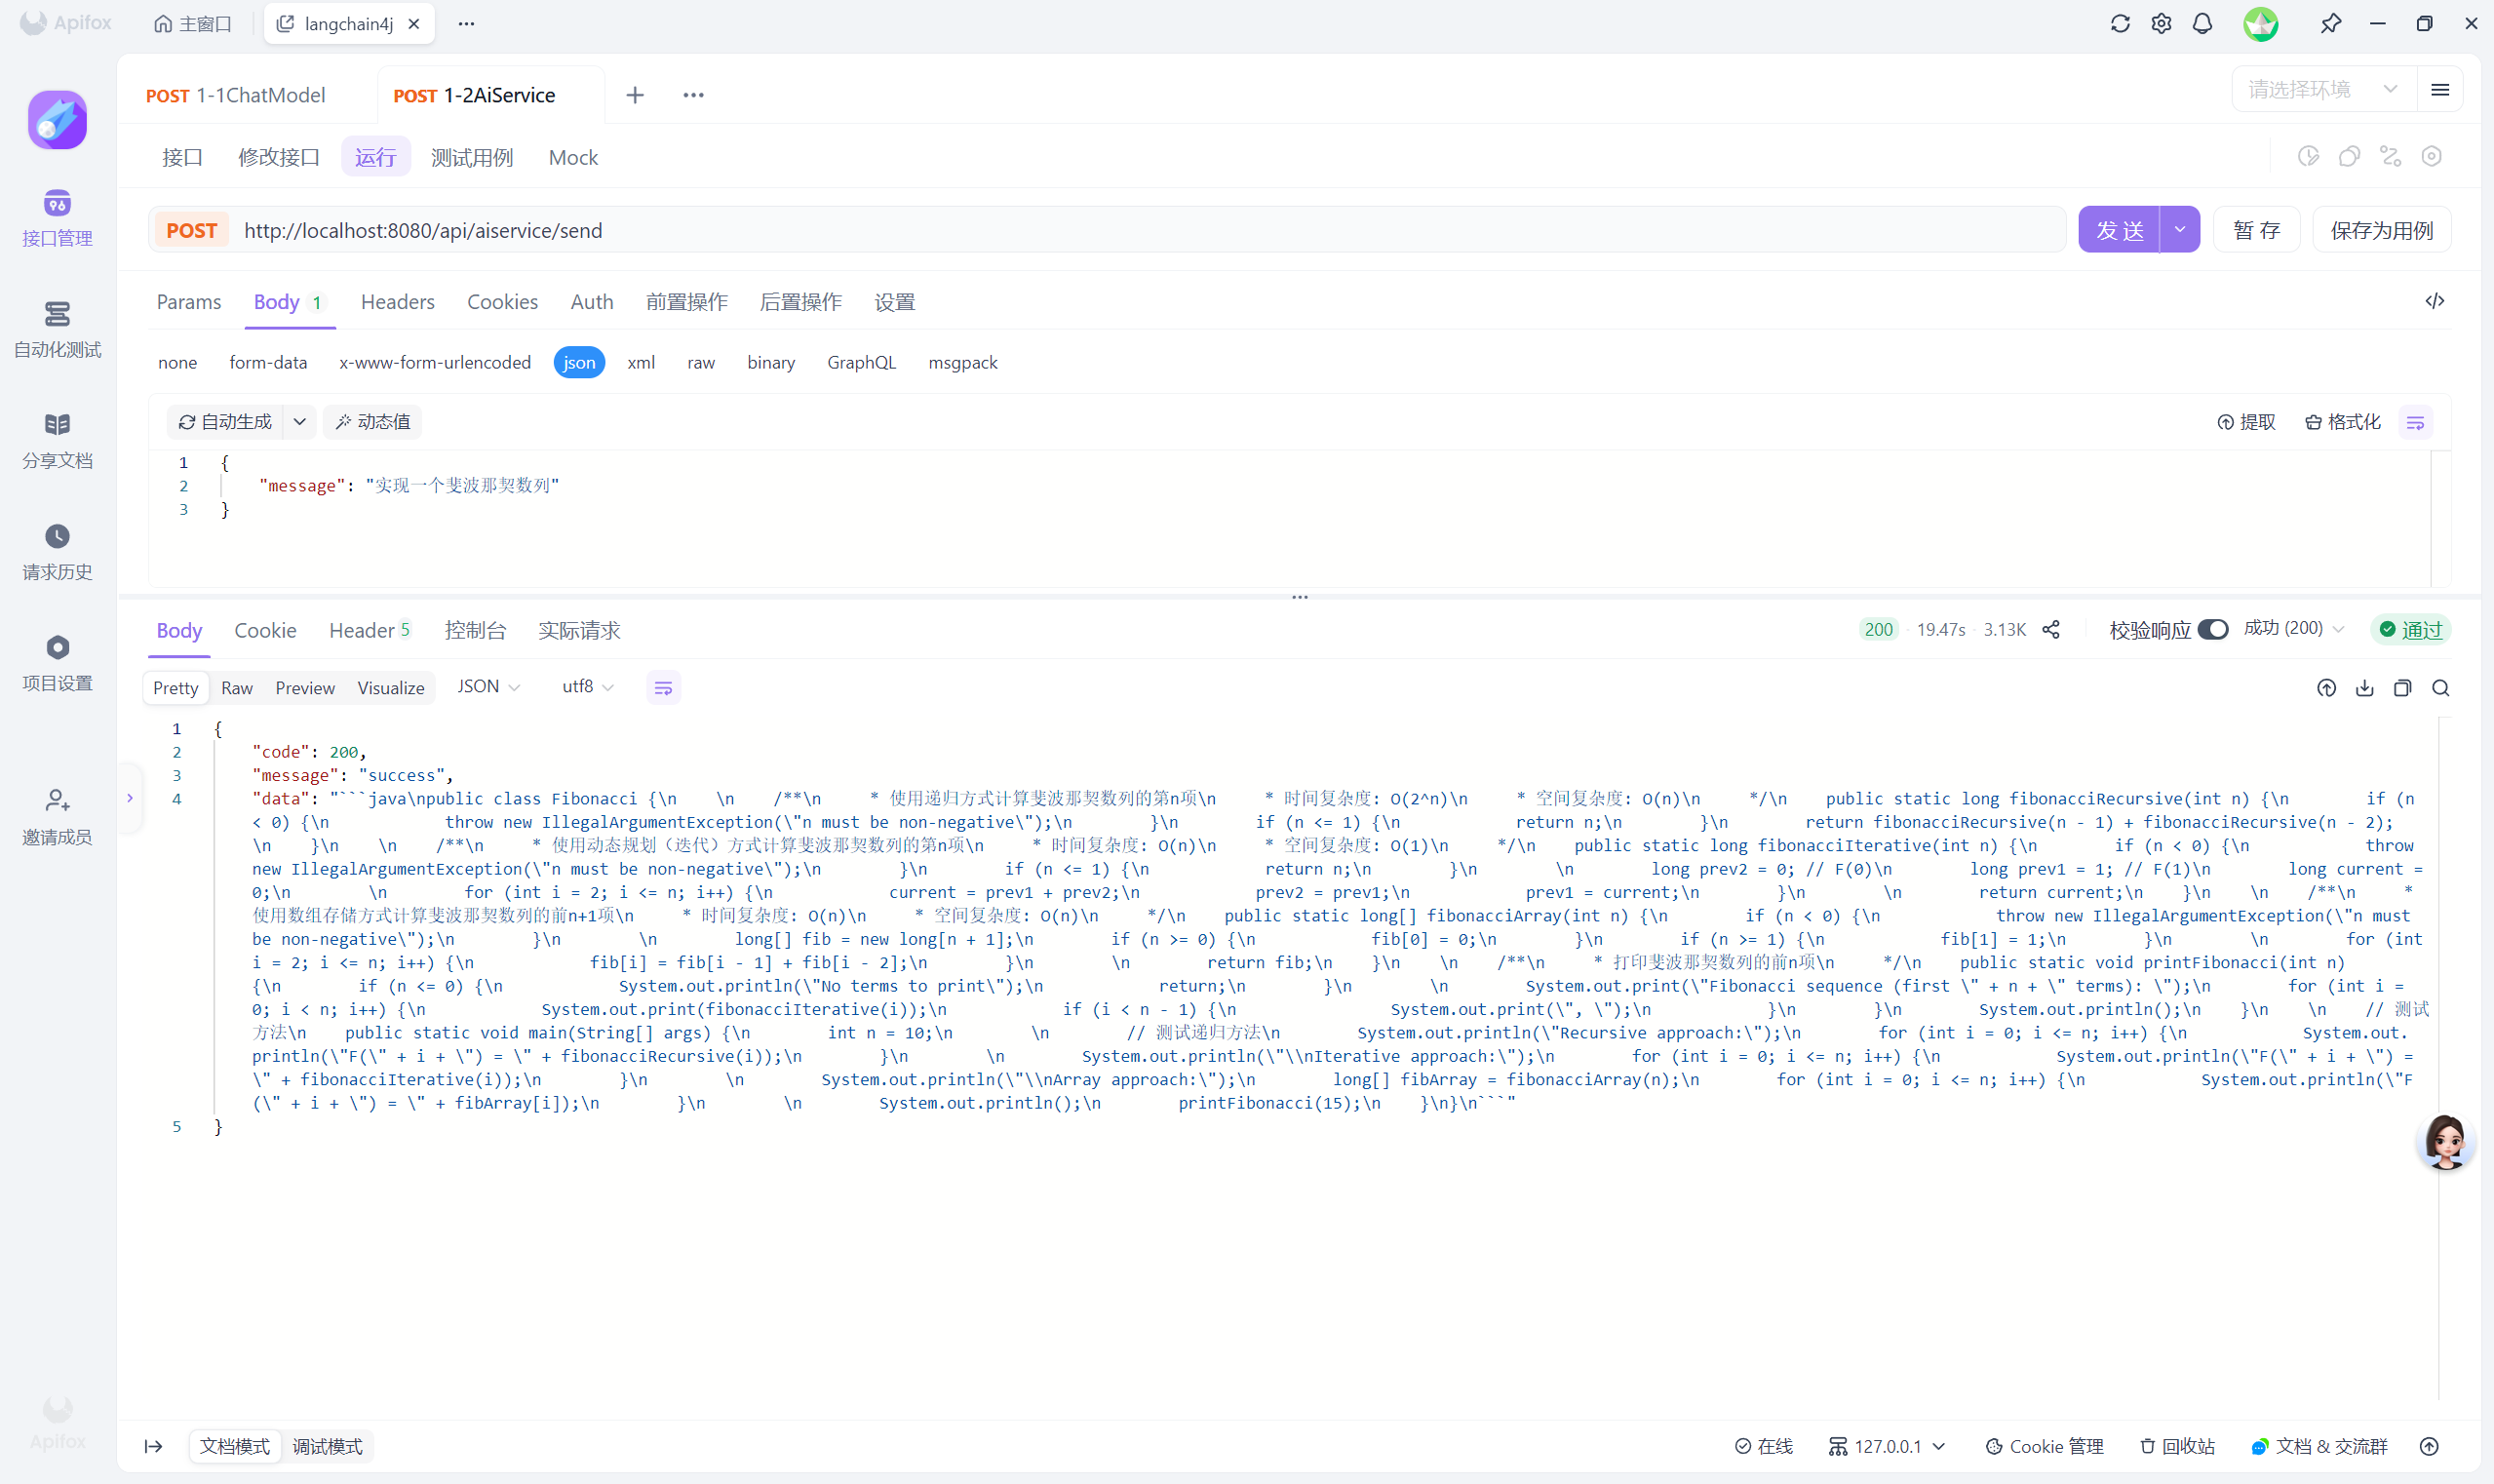Select the binary body type
Screen dimensions: 2494x1484
click(771, 363)
